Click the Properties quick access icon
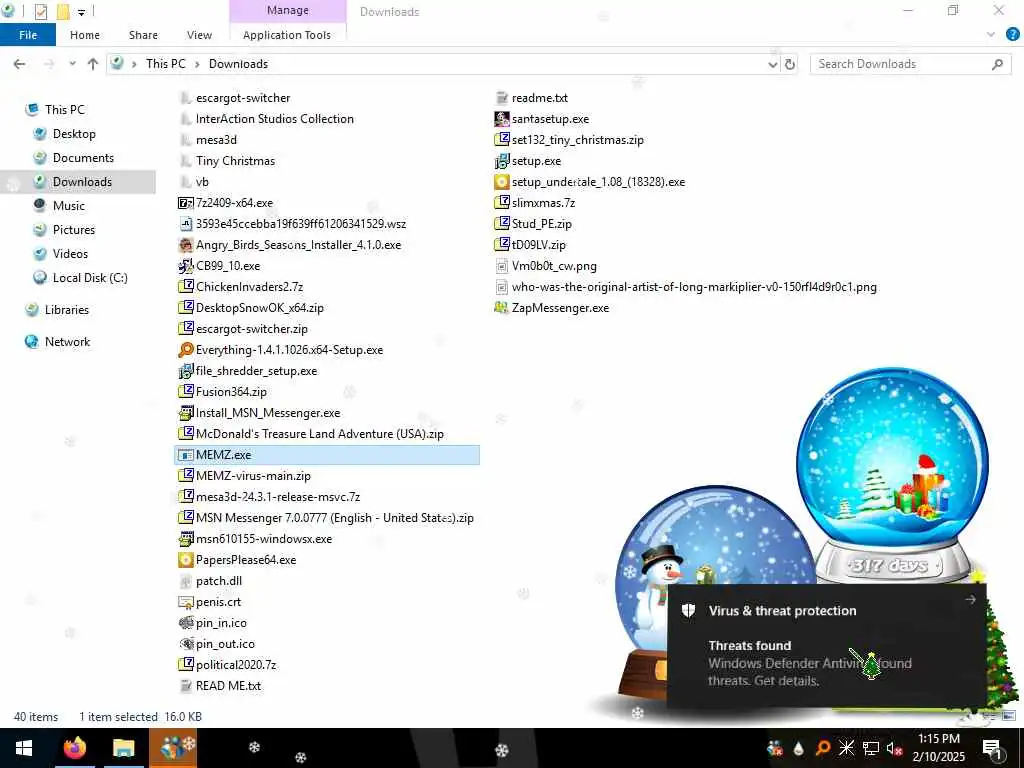This screenshot has width=1024, height=768. (x=40, y=11)
